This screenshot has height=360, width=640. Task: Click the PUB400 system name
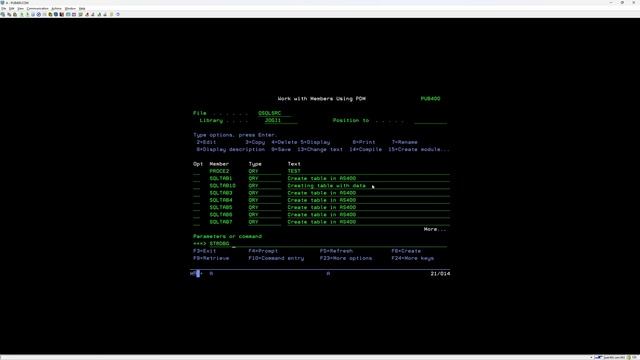coord(431,99)
